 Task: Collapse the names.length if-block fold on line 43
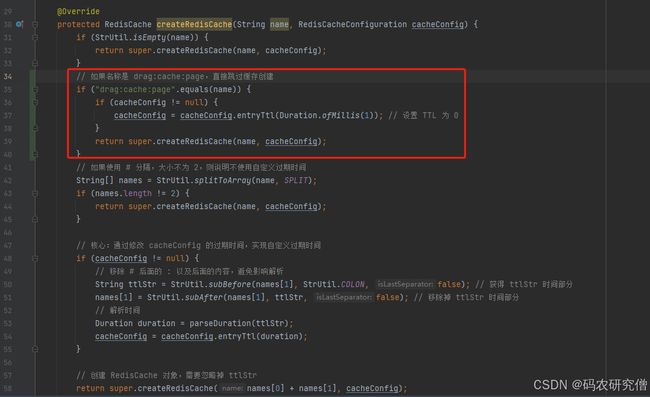point(35,194)
